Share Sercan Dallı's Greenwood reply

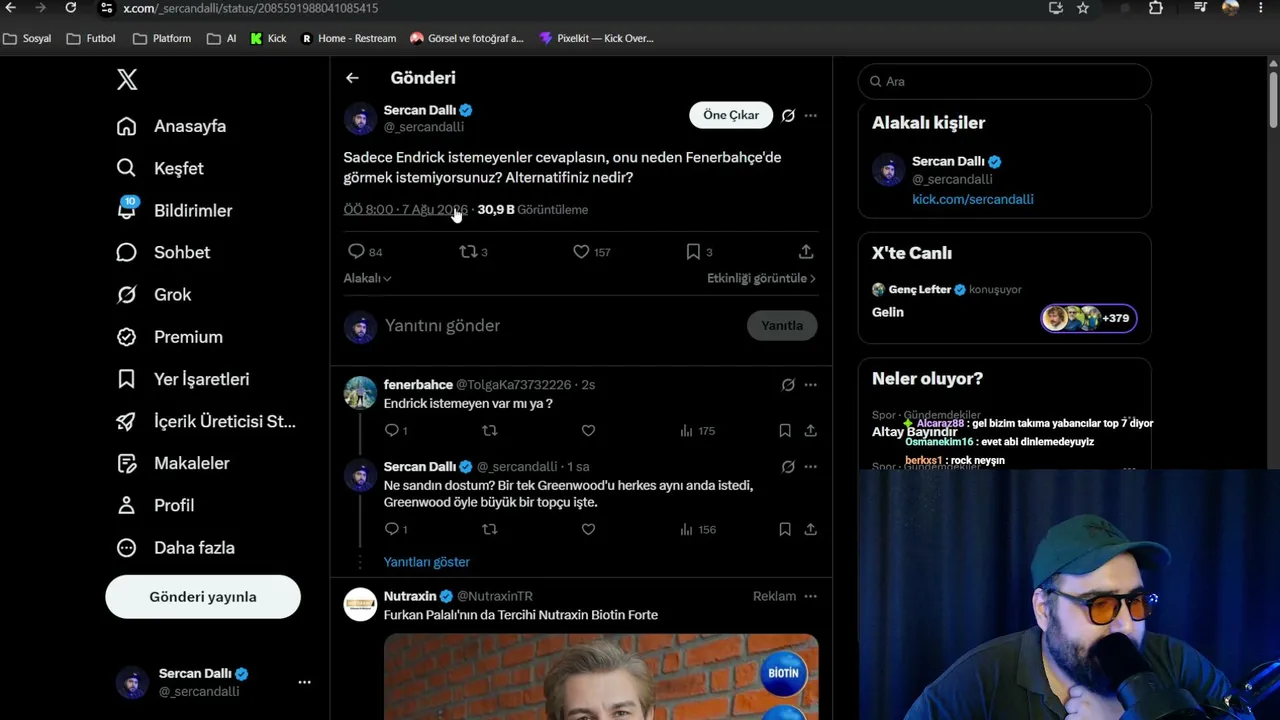810,529
